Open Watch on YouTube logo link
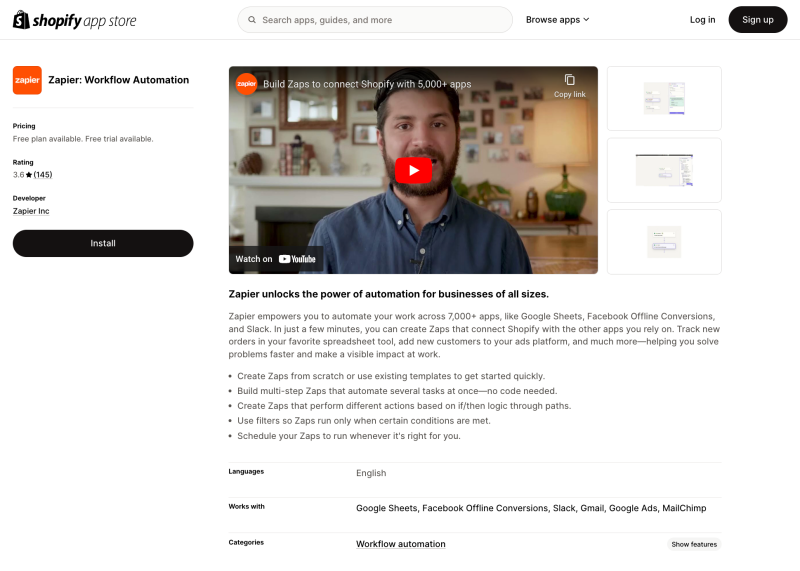800x571 pixels. click(x=297, y=259)
